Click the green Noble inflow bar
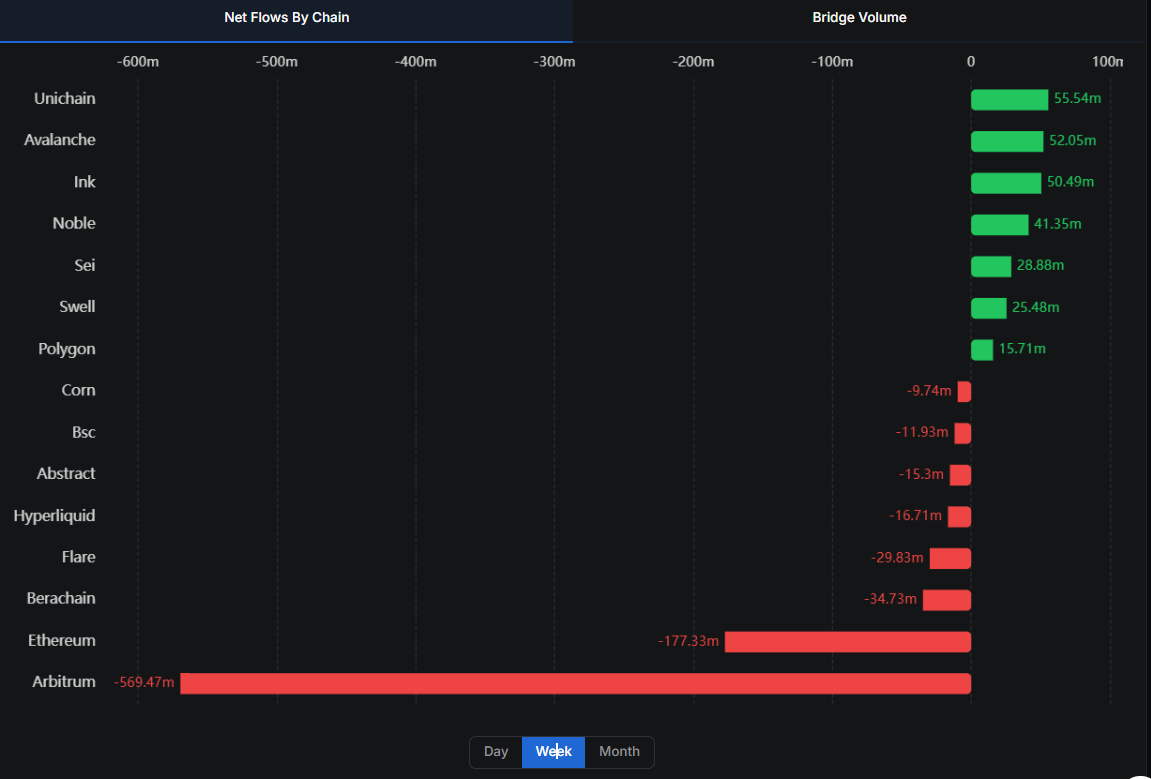 click(999, 225)
